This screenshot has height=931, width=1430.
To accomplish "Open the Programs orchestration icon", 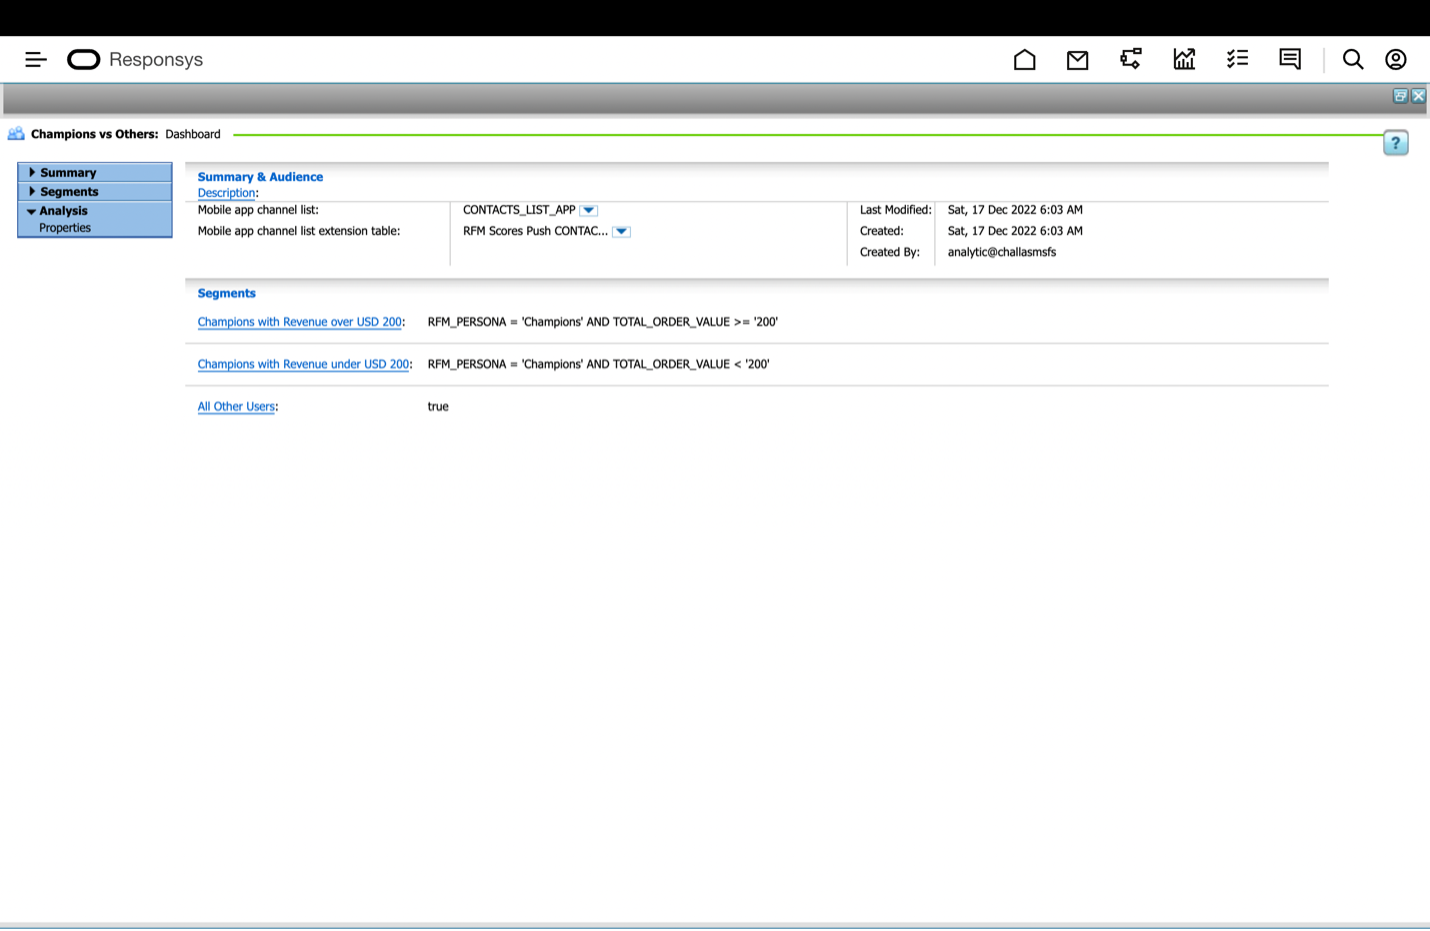I will coord(1131,60).
